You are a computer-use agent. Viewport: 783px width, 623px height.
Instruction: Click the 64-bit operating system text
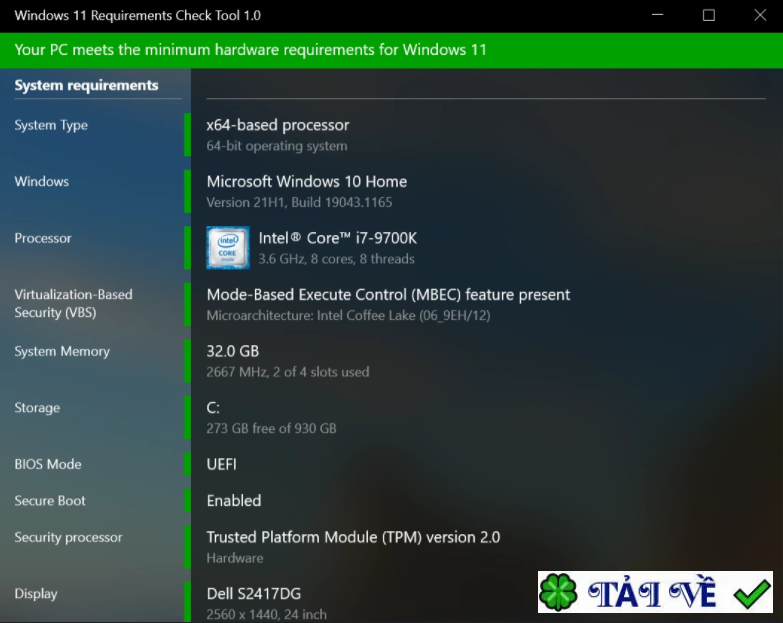pyautogui.click(x=277, y=146)
